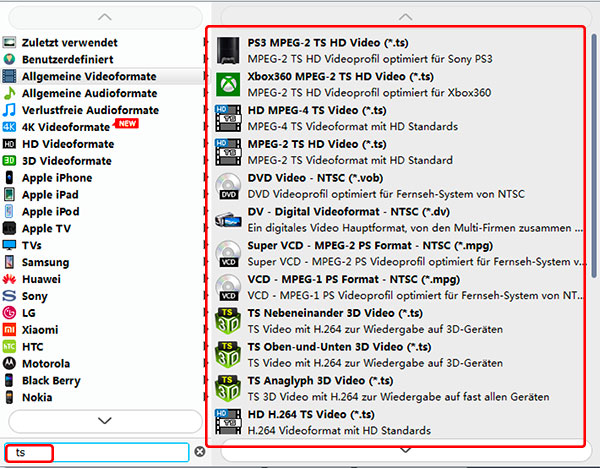Choose PS3 MPEG-2 TS HD Video format
Image resolution: width=600 pixels, height=468 pixels.
tap(398, 51)
